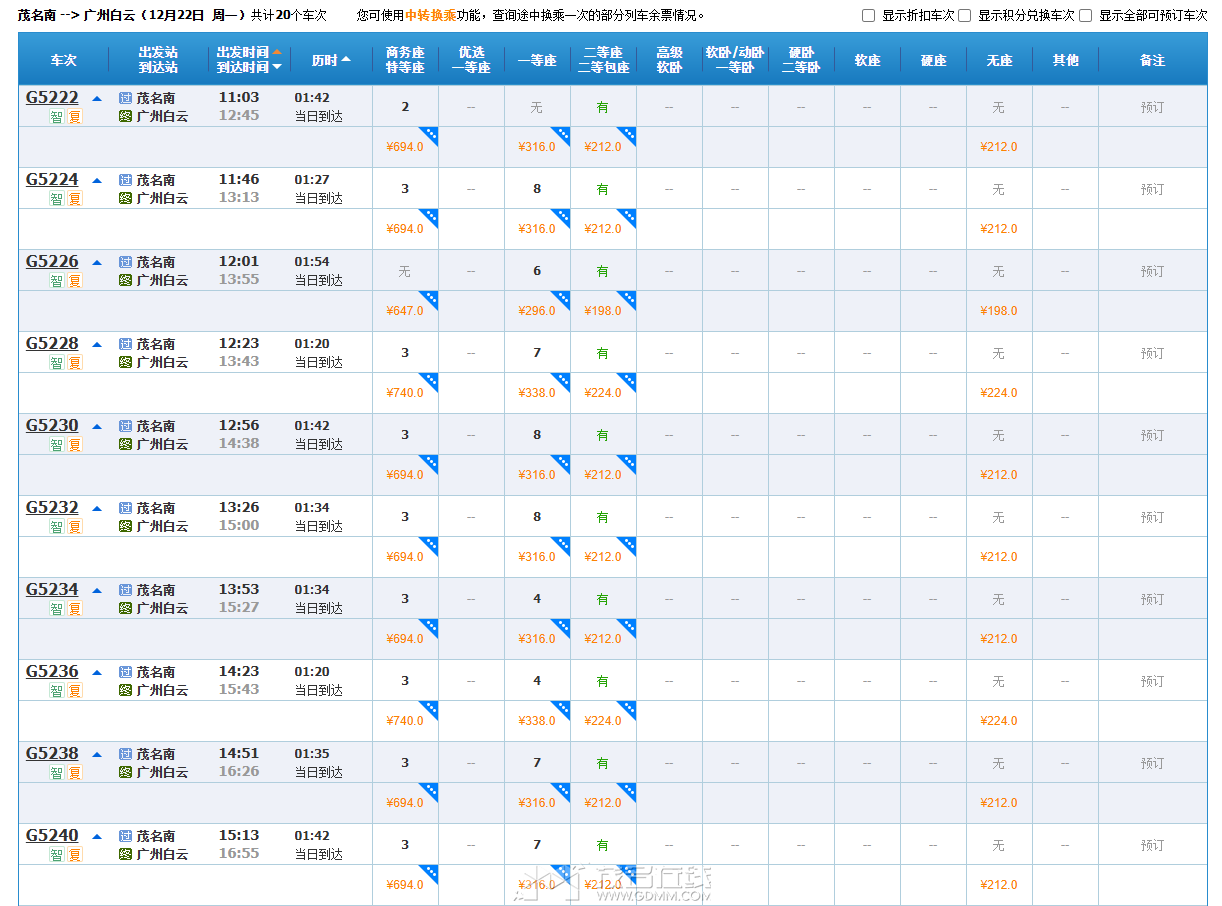Select G5228 一等座 availability count 7
Screen dimensions: 1222x906
pyautogui.click(x=537, y=353)
